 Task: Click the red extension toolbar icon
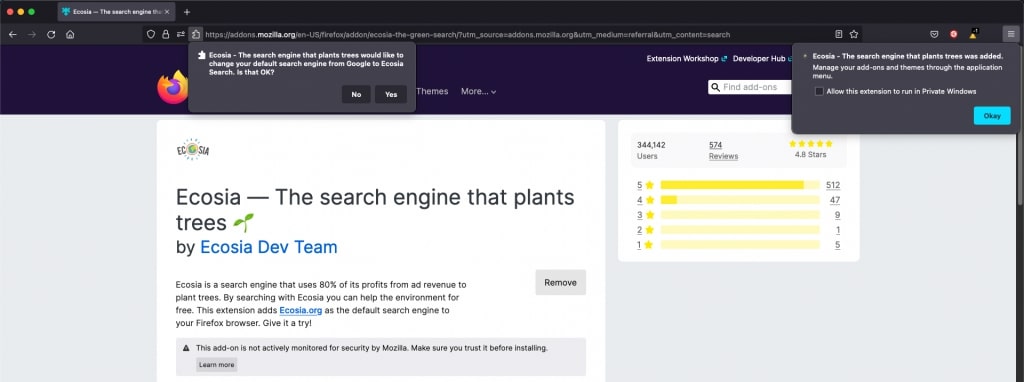(953, 35)
